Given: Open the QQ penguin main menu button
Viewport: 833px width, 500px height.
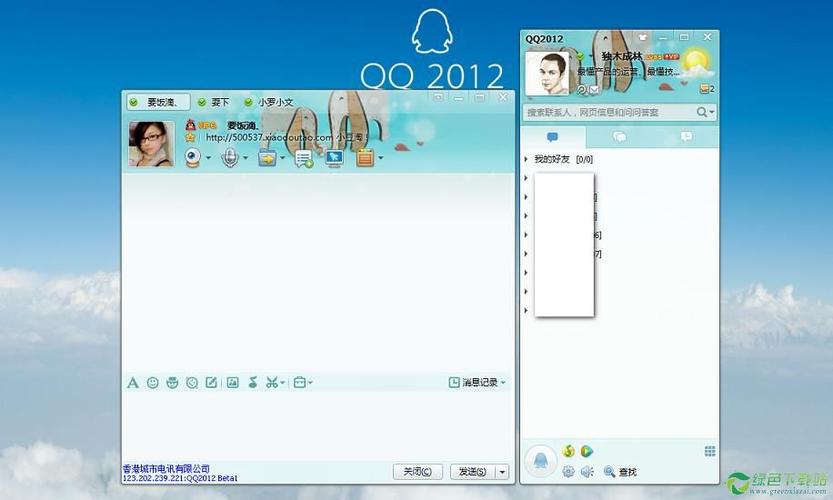Looking at the screenshot, I should tap(540, 461).
